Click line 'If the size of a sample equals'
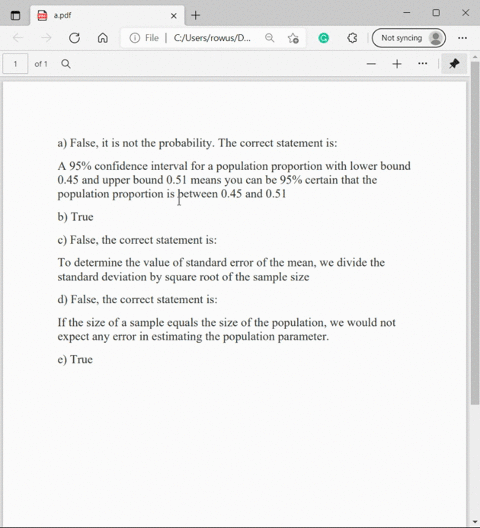 (226, 322)
